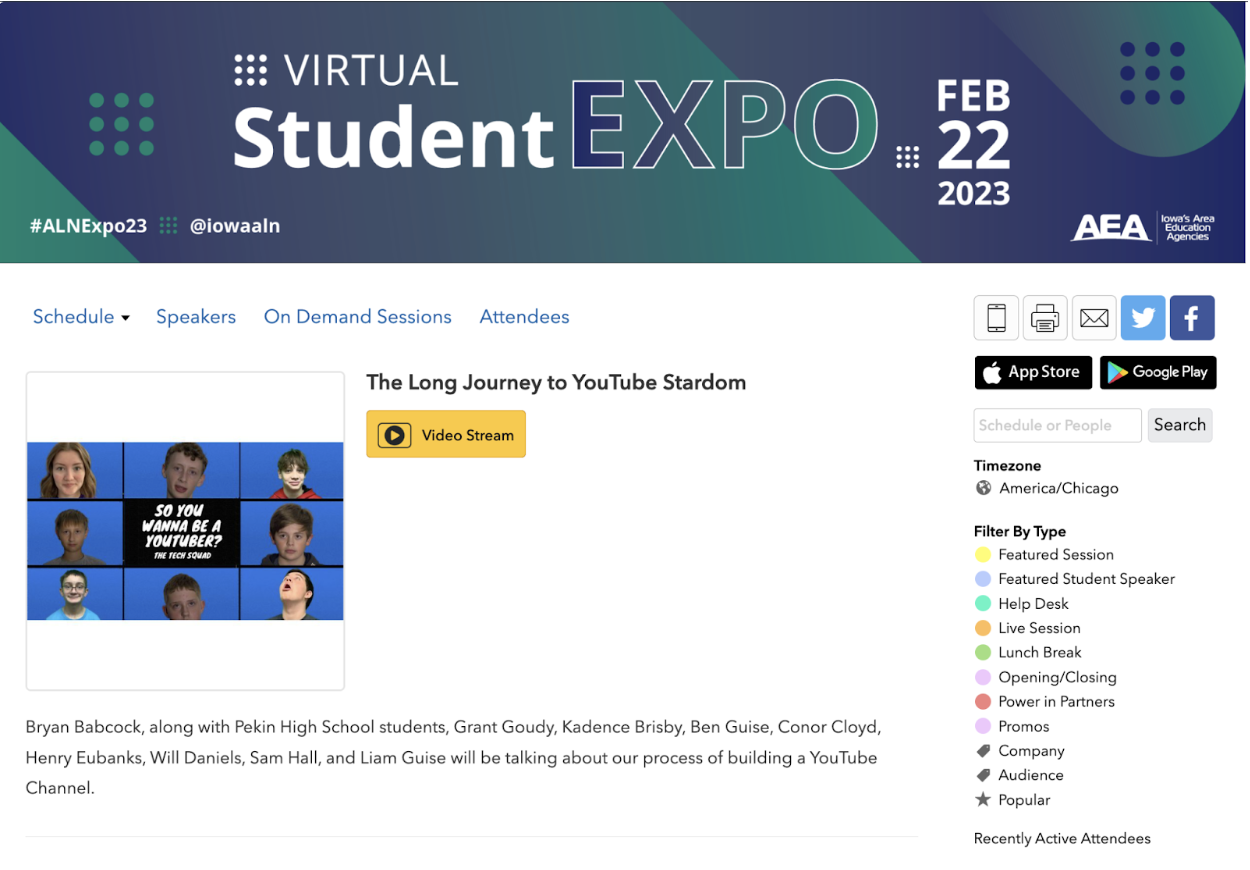Click orange Live Session color dot
The image size is (1250, 870).
tap(983, 628)
